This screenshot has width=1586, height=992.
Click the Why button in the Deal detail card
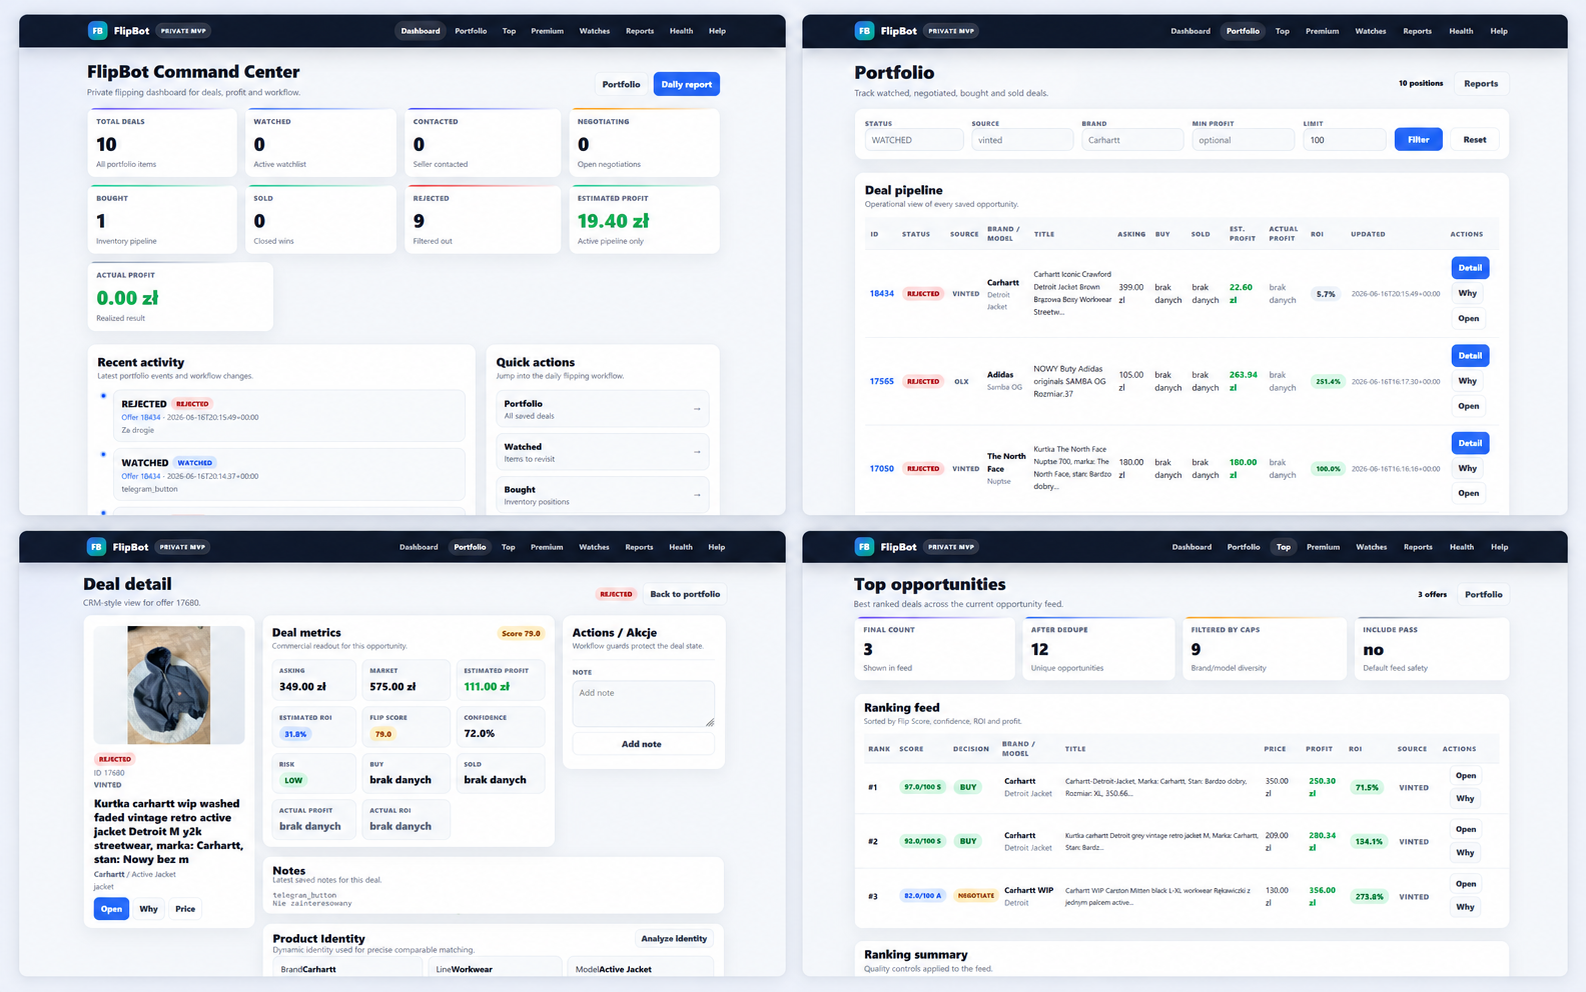coord(148,909)
